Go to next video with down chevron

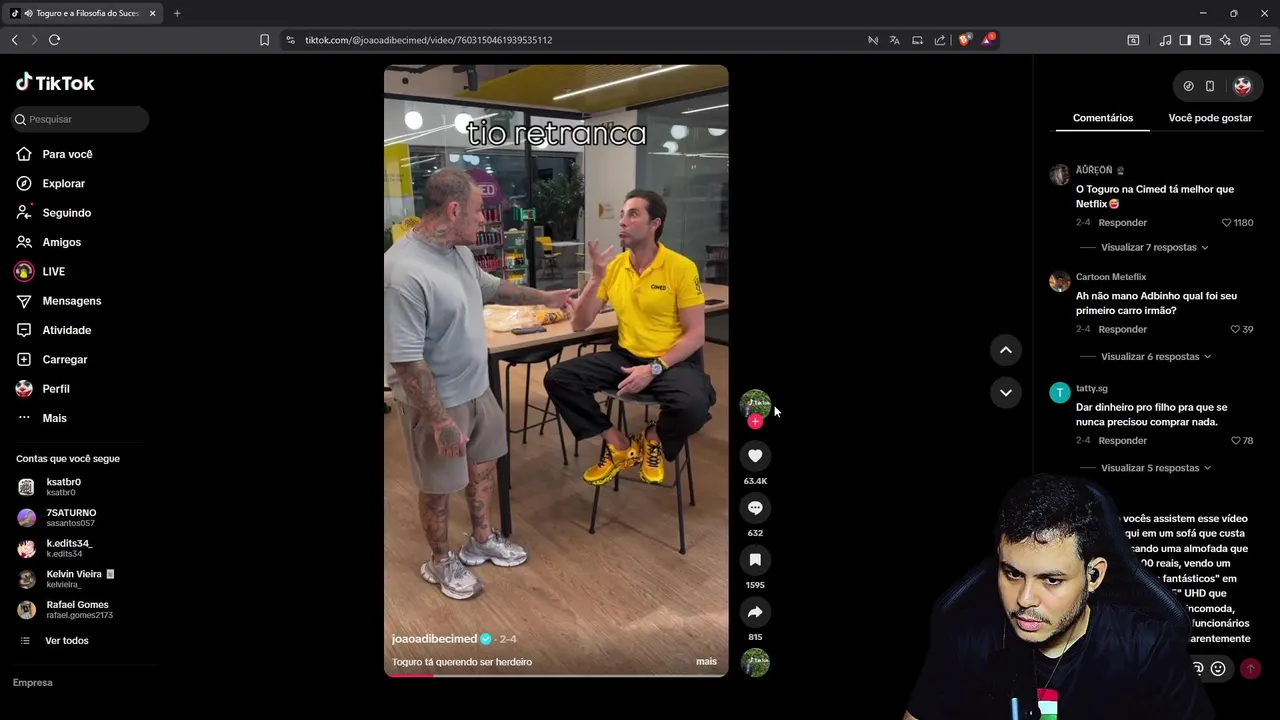pos(1005,392)
